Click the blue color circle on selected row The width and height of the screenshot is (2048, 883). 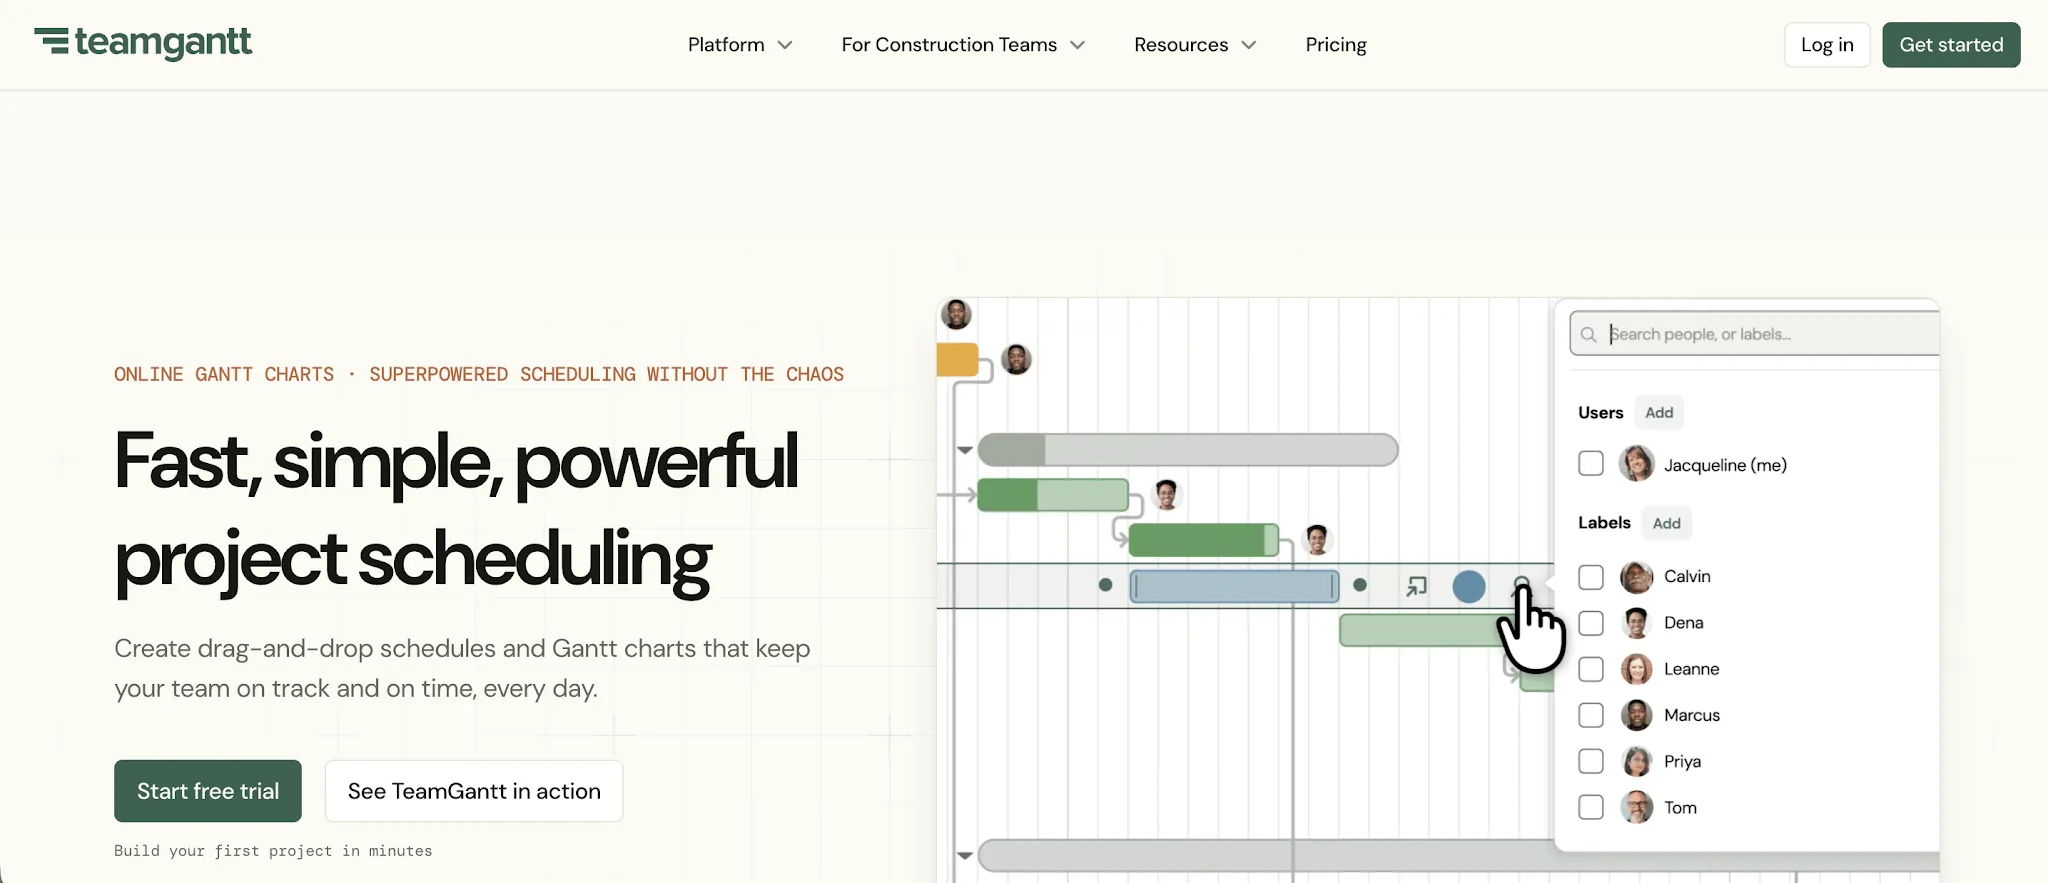[x=1468, y=586]
